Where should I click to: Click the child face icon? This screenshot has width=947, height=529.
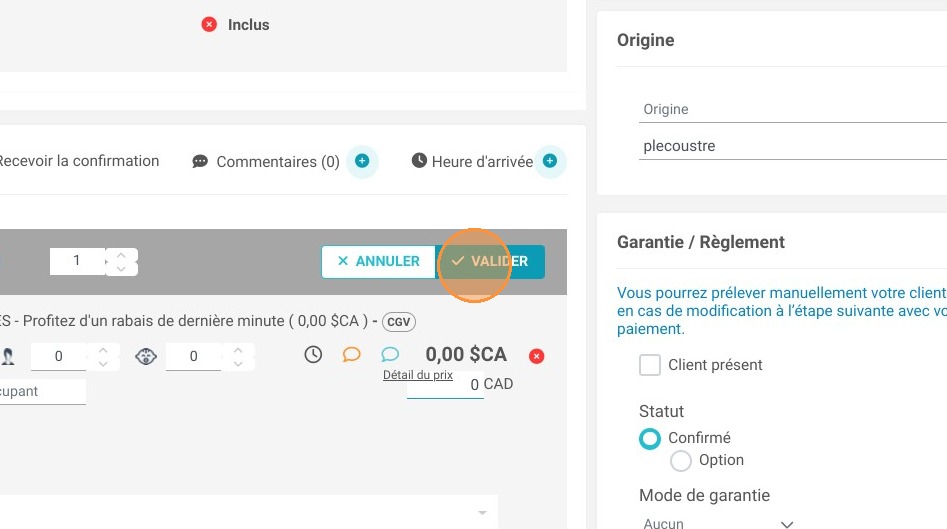pyautogui.click(x=146, y=356)
